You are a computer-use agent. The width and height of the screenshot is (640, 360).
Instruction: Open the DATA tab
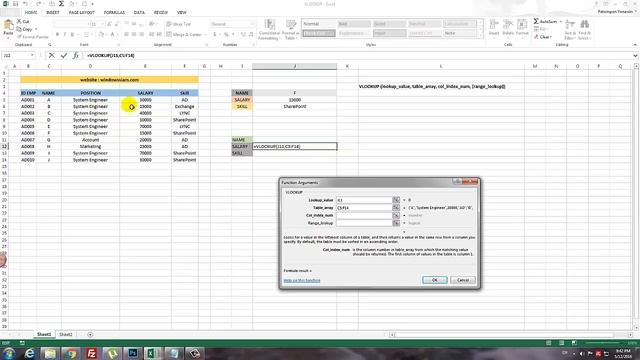139,13
